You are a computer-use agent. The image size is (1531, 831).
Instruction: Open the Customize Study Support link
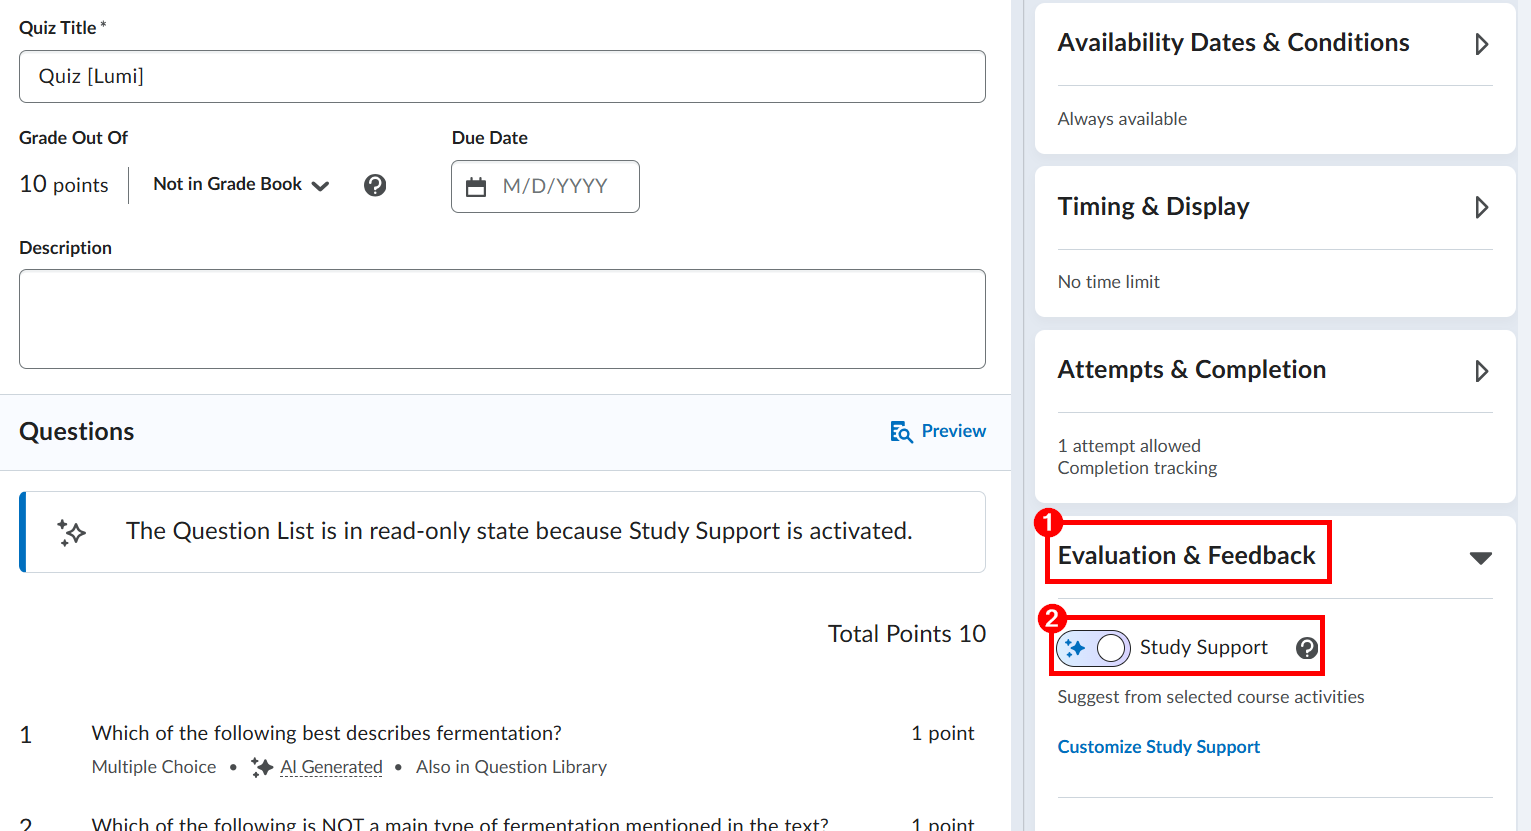(1158, 747)
